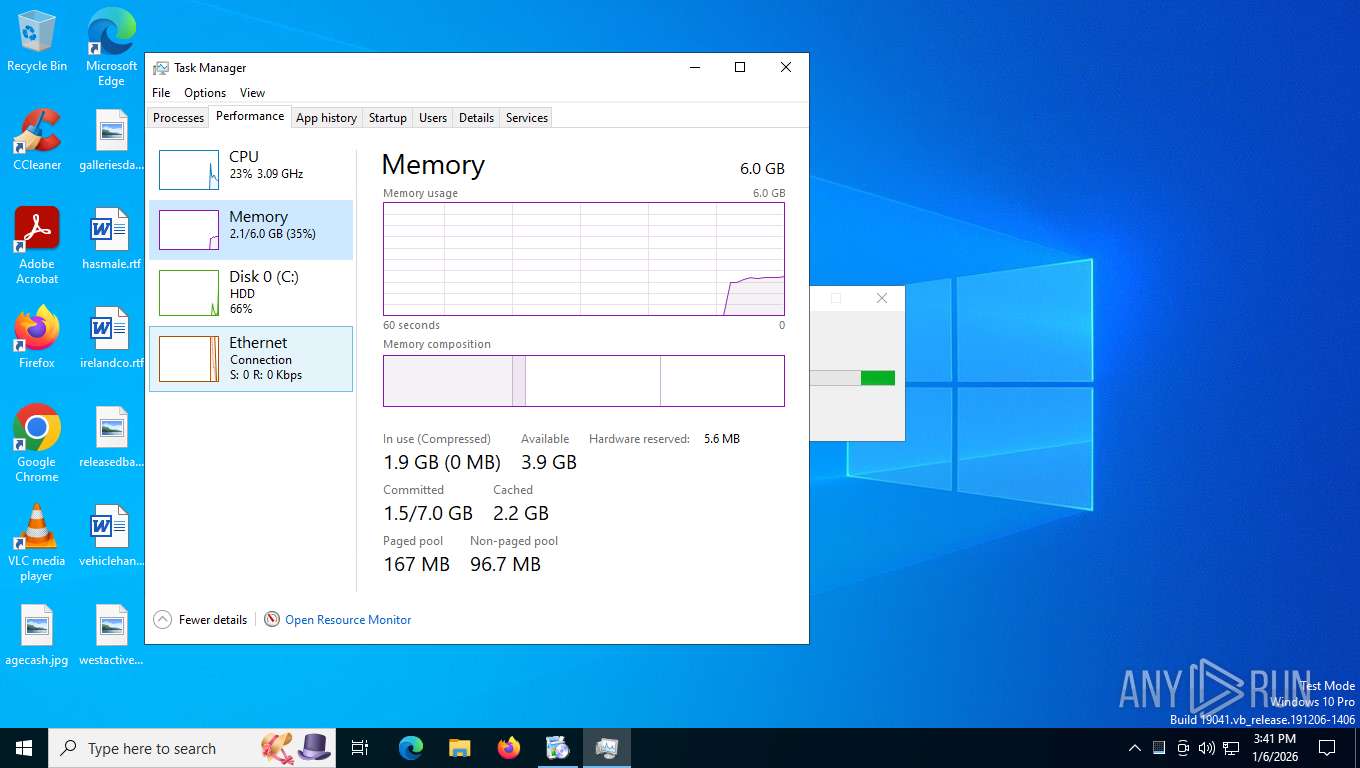The width and height of the screenshot is (1360, 768).
Task: Launch Edge from the taskbar
Action: [x=411, y=748]
